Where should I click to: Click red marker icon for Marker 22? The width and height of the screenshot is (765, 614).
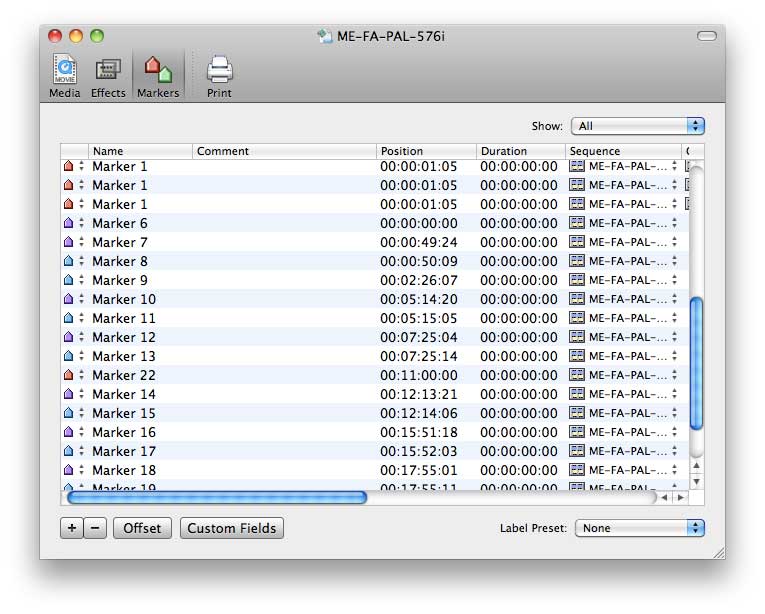click(x=68, y=375)
